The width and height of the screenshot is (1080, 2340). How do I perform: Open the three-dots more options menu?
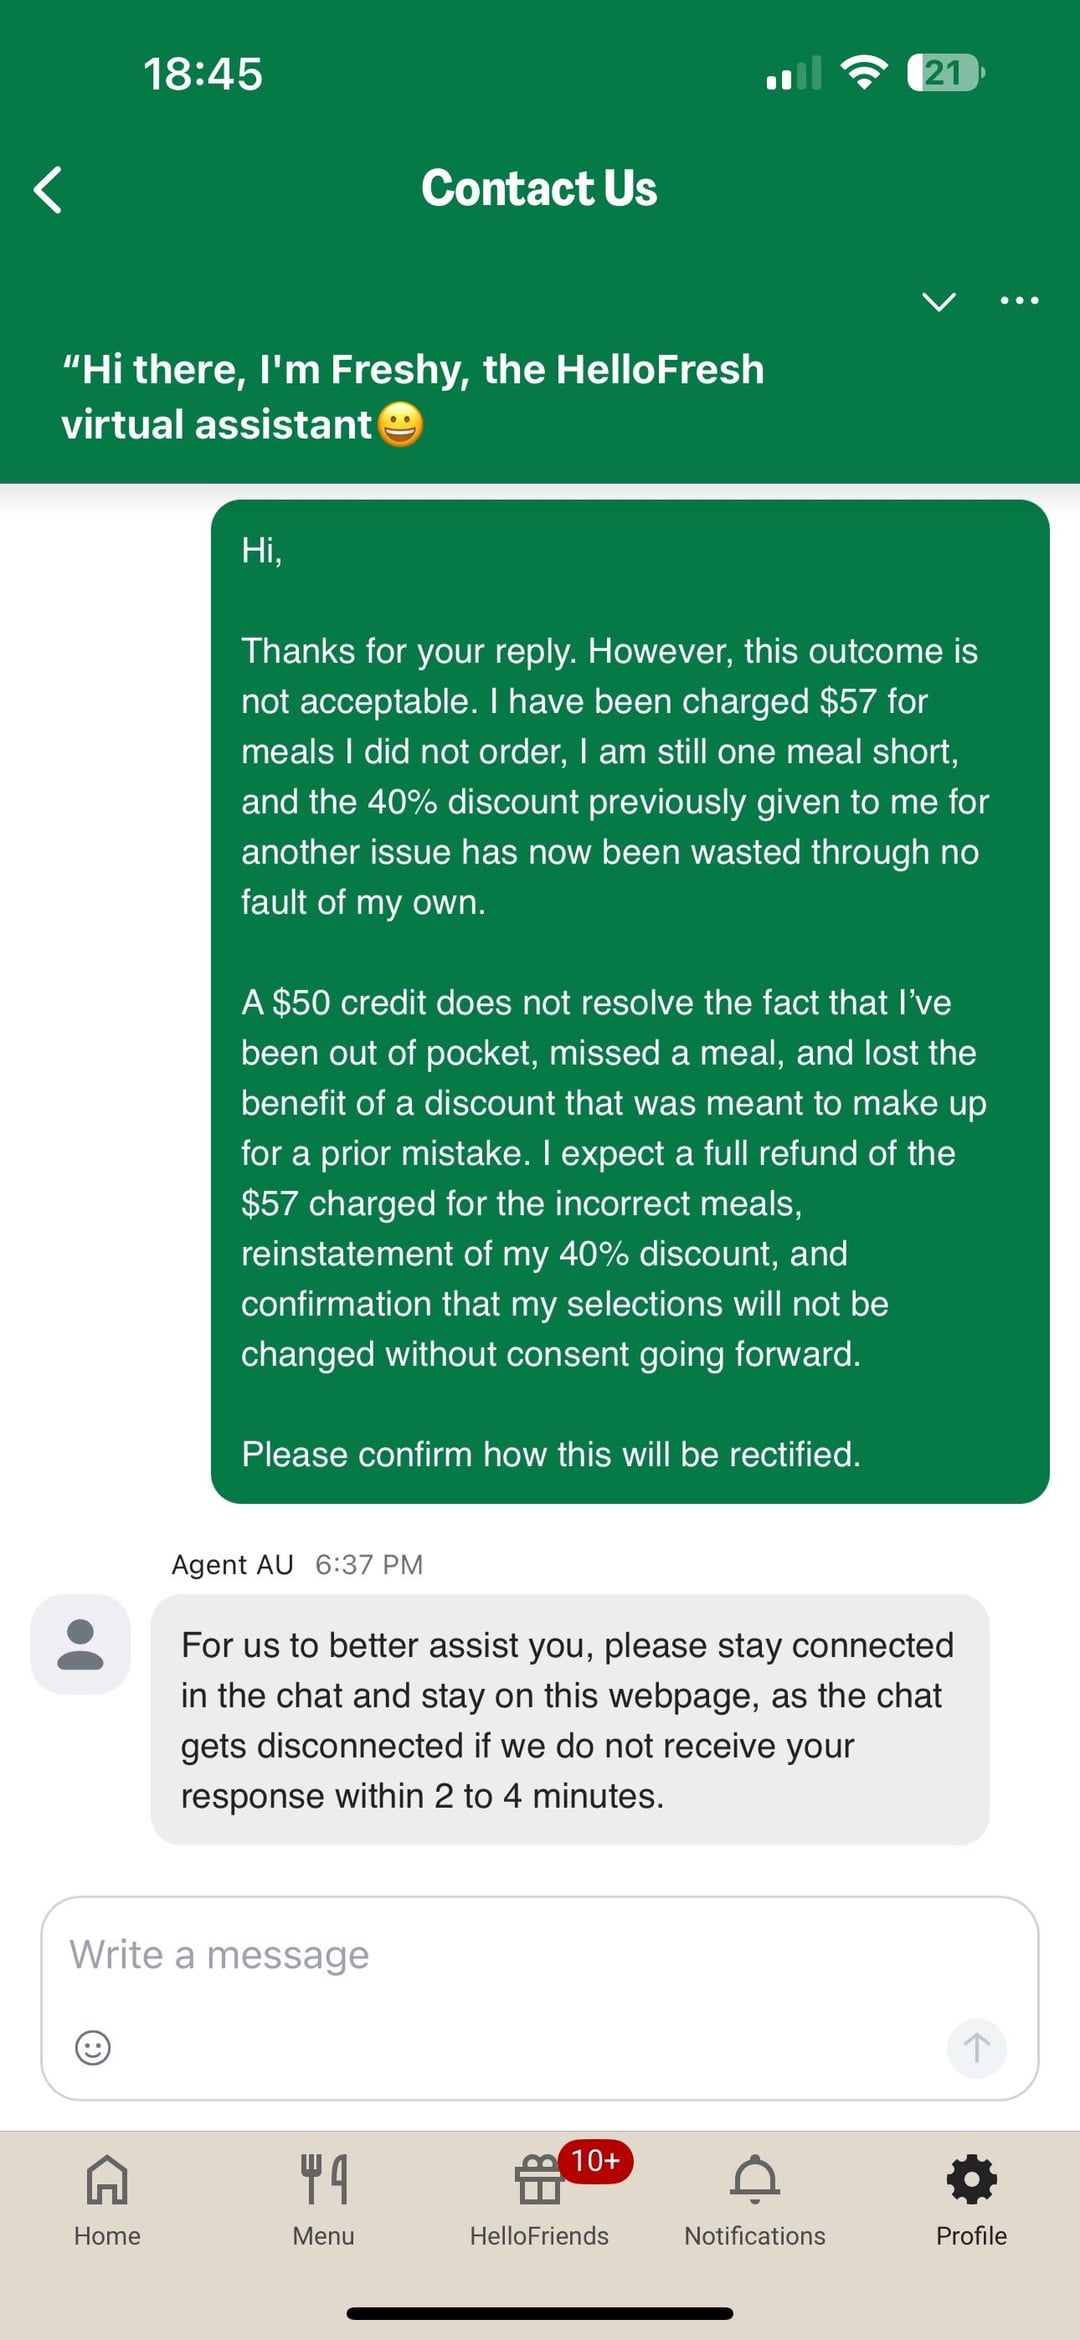[x=1019, y=300]
